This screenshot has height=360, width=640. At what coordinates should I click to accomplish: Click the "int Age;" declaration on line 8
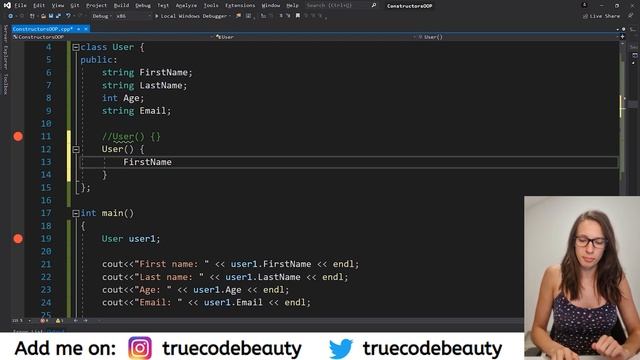(x=123, y=98)
